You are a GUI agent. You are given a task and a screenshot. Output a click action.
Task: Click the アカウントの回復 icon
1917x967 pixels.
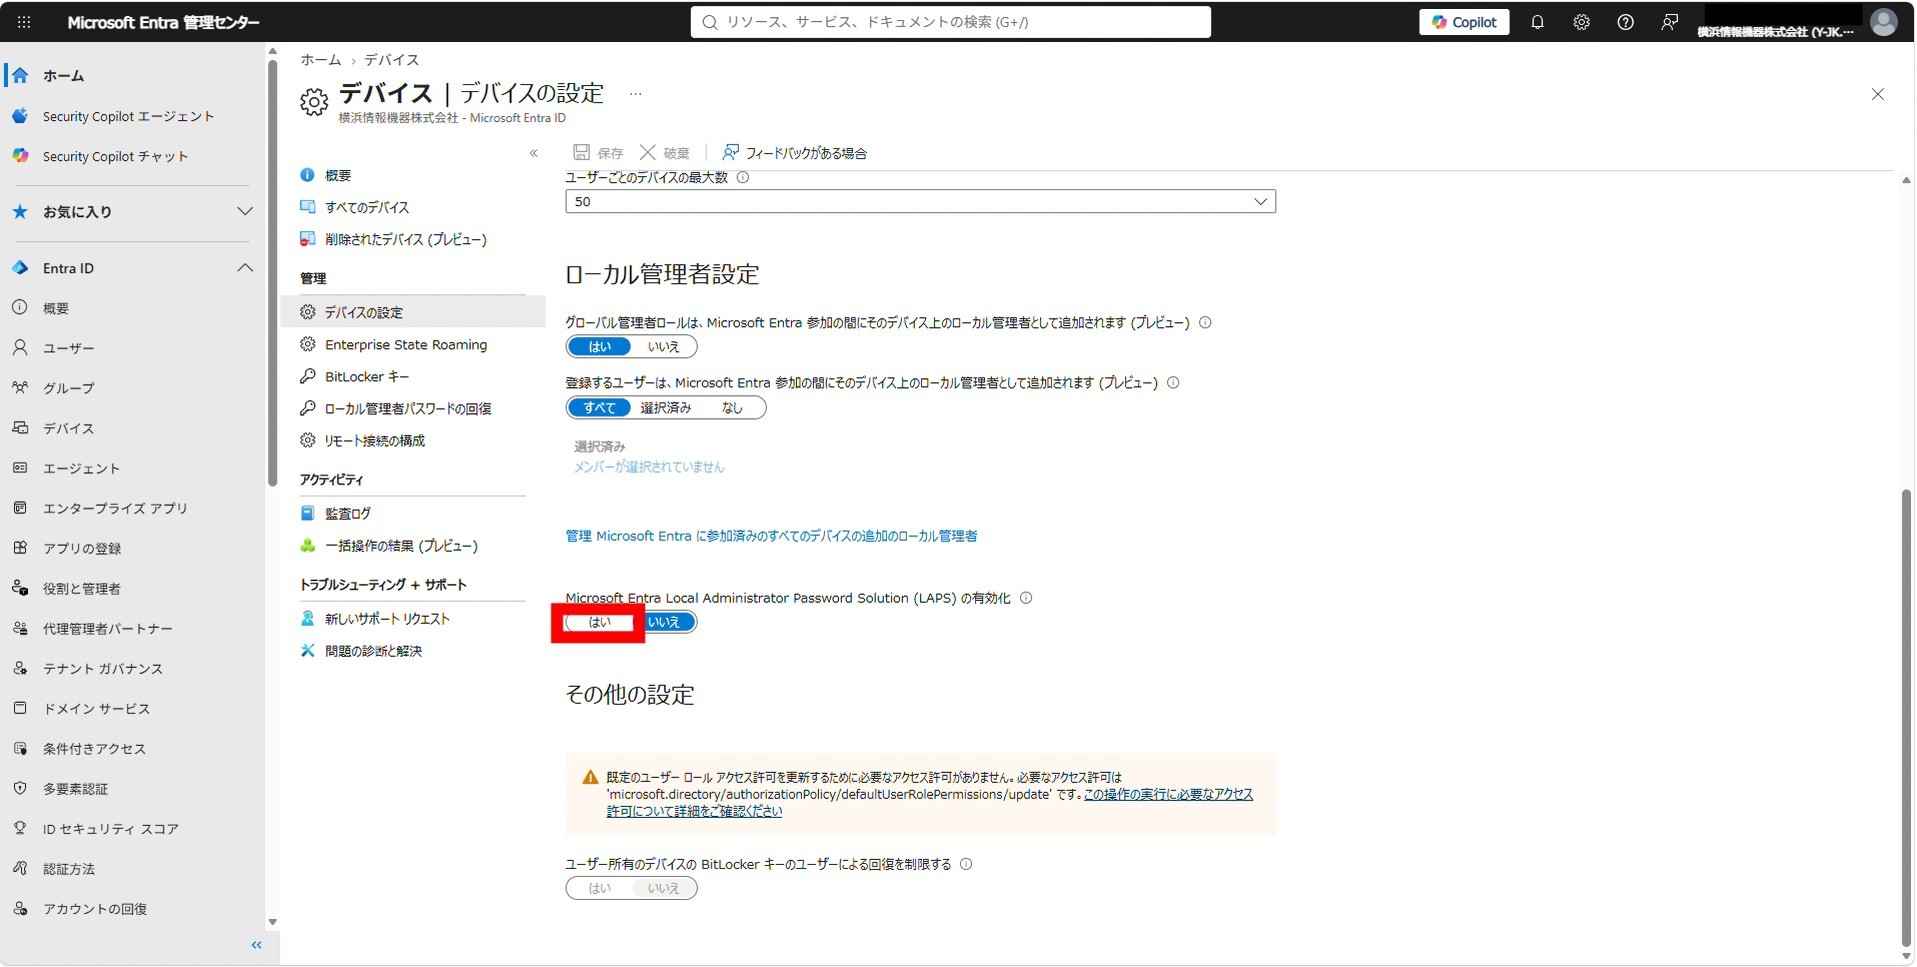[20, 908]
